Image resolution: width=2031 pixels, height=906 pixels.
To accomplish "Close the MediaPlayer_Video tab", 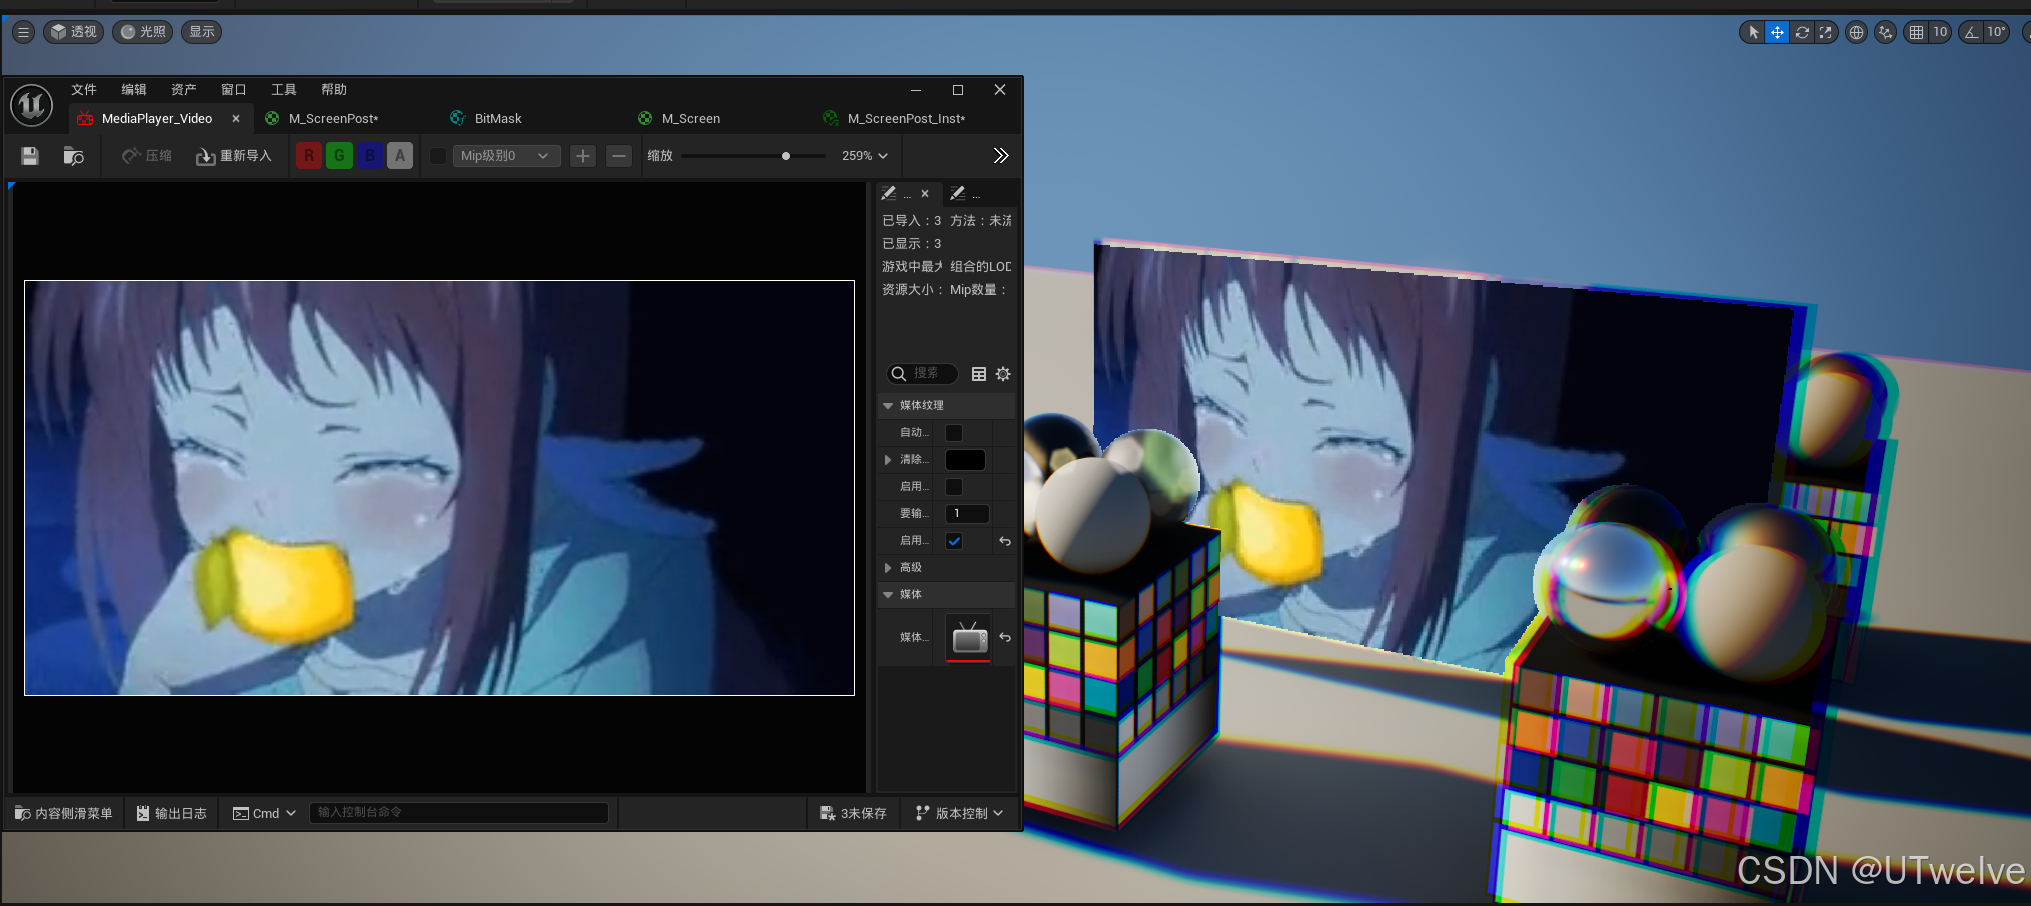I will point(236,118).
